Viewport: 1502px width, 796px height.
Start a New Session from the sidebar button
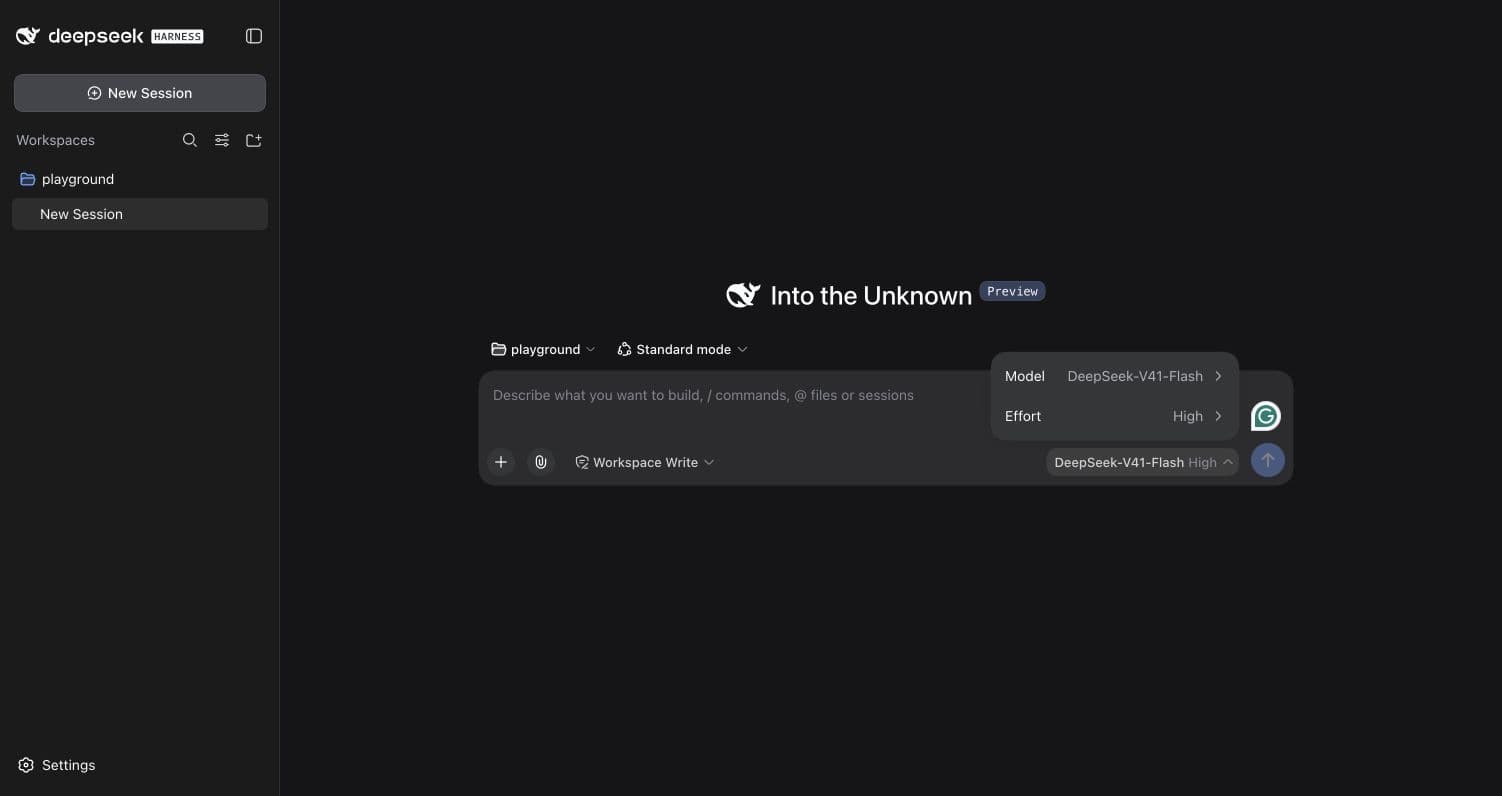(140, 93)
